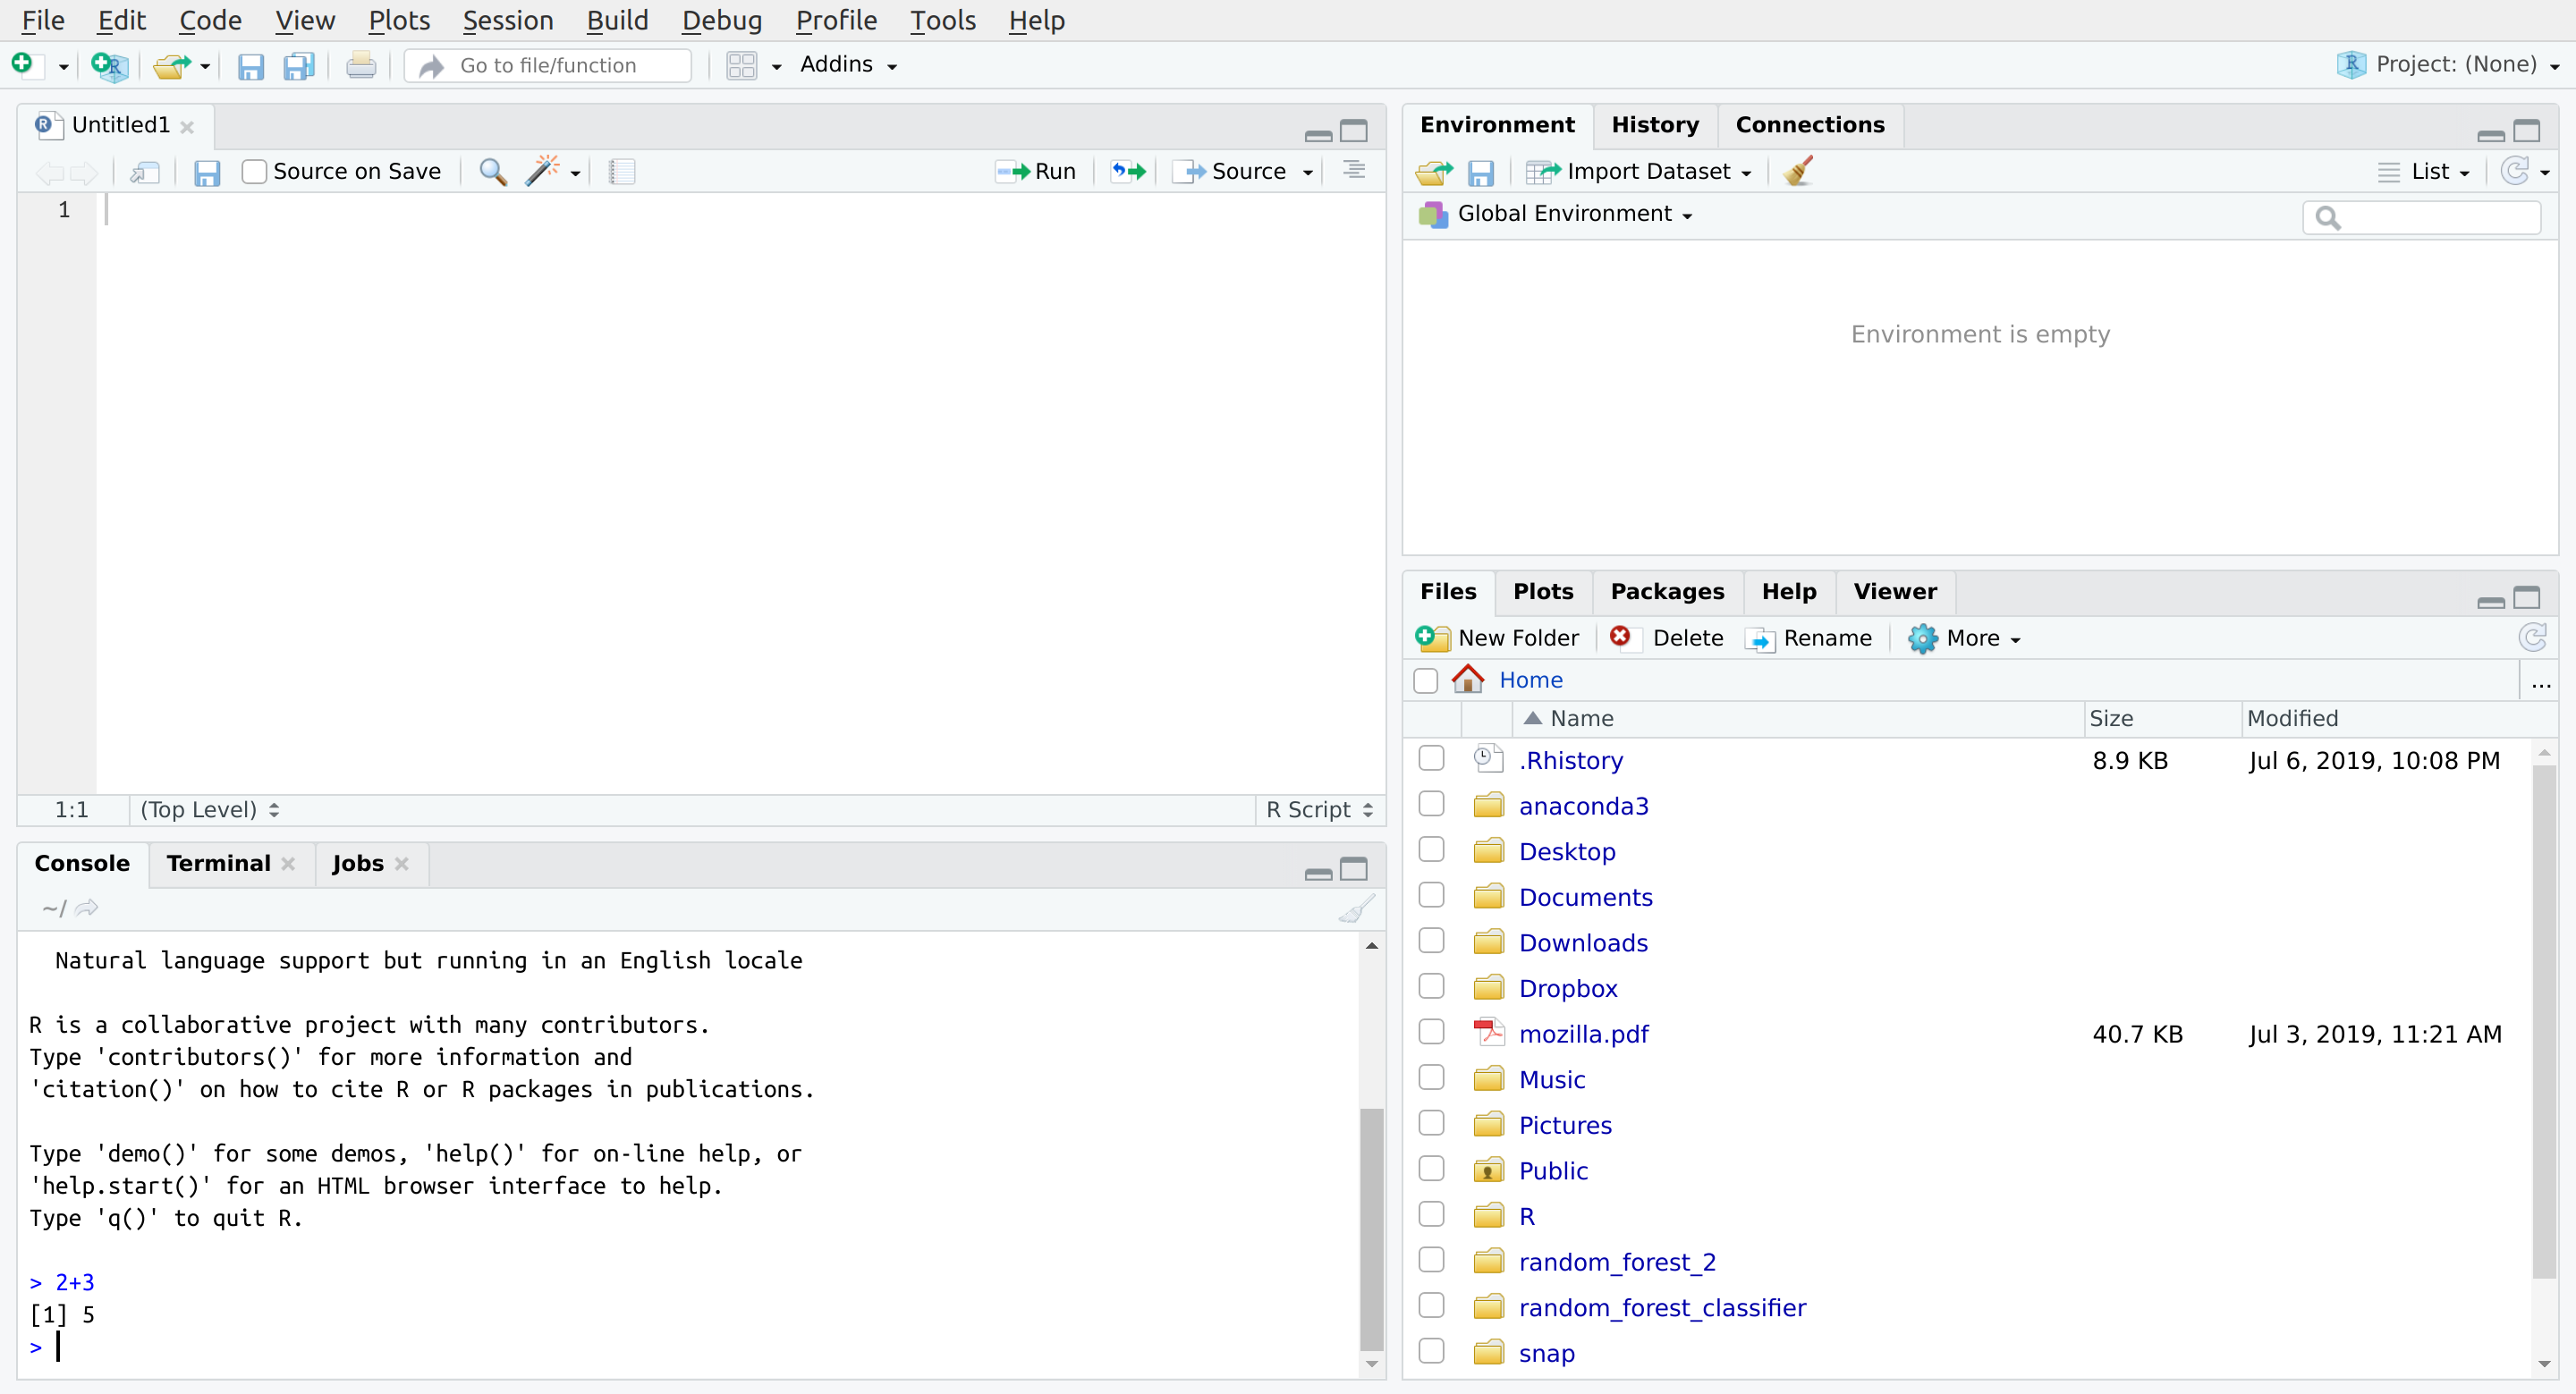Image resolution: width=2576 pixels, height=1394 pixels.
Task: Open the Source button dropdown arrow
Action: 1307,173
